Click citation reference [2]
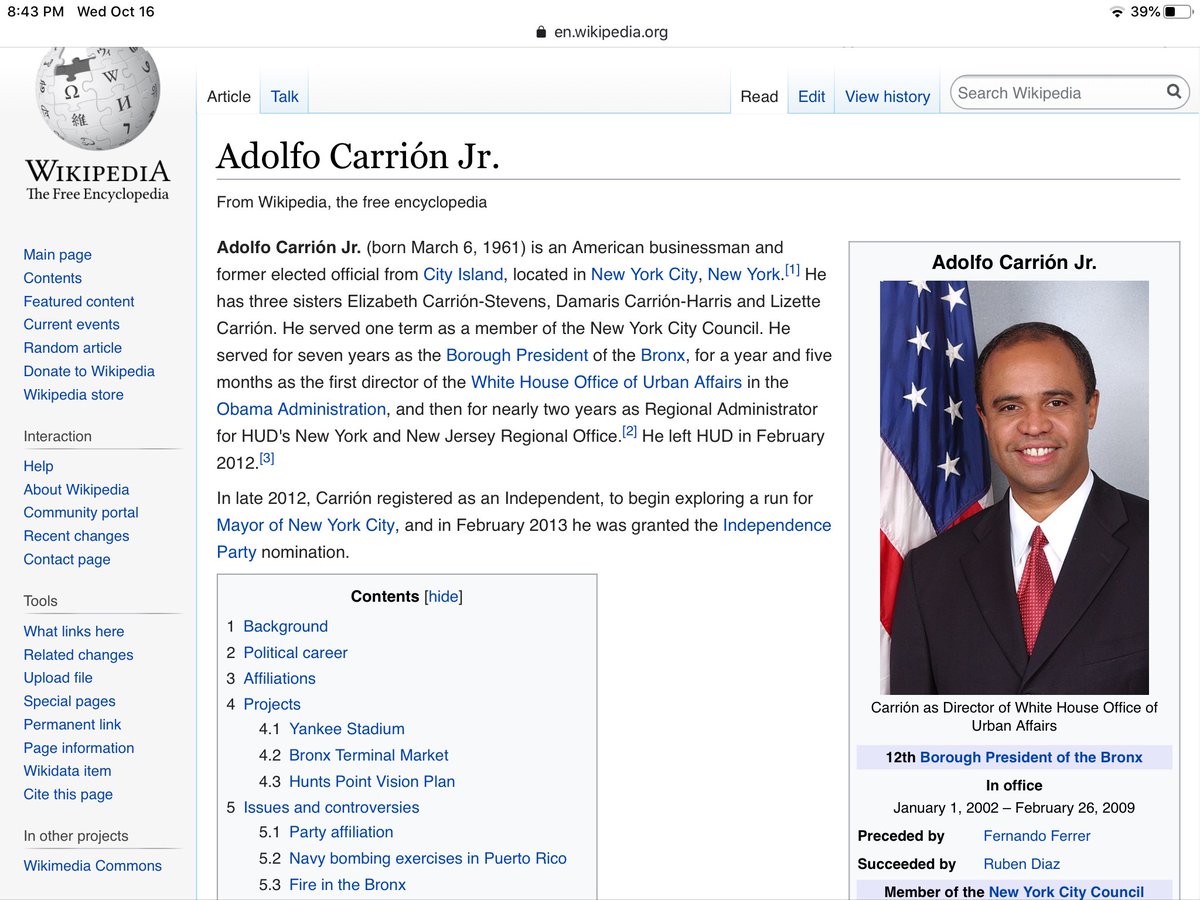This screenshot has height=900, width=1200. (629, 432)
